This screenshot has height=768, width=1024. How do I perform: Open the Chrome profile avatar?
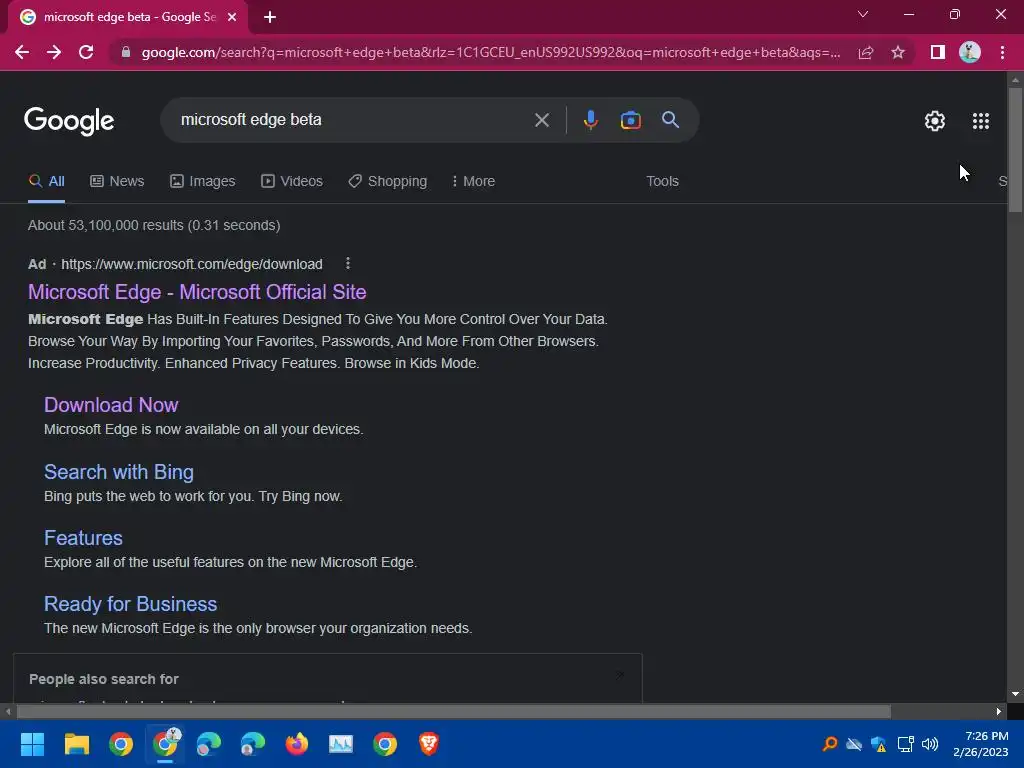tap(970, 52)
